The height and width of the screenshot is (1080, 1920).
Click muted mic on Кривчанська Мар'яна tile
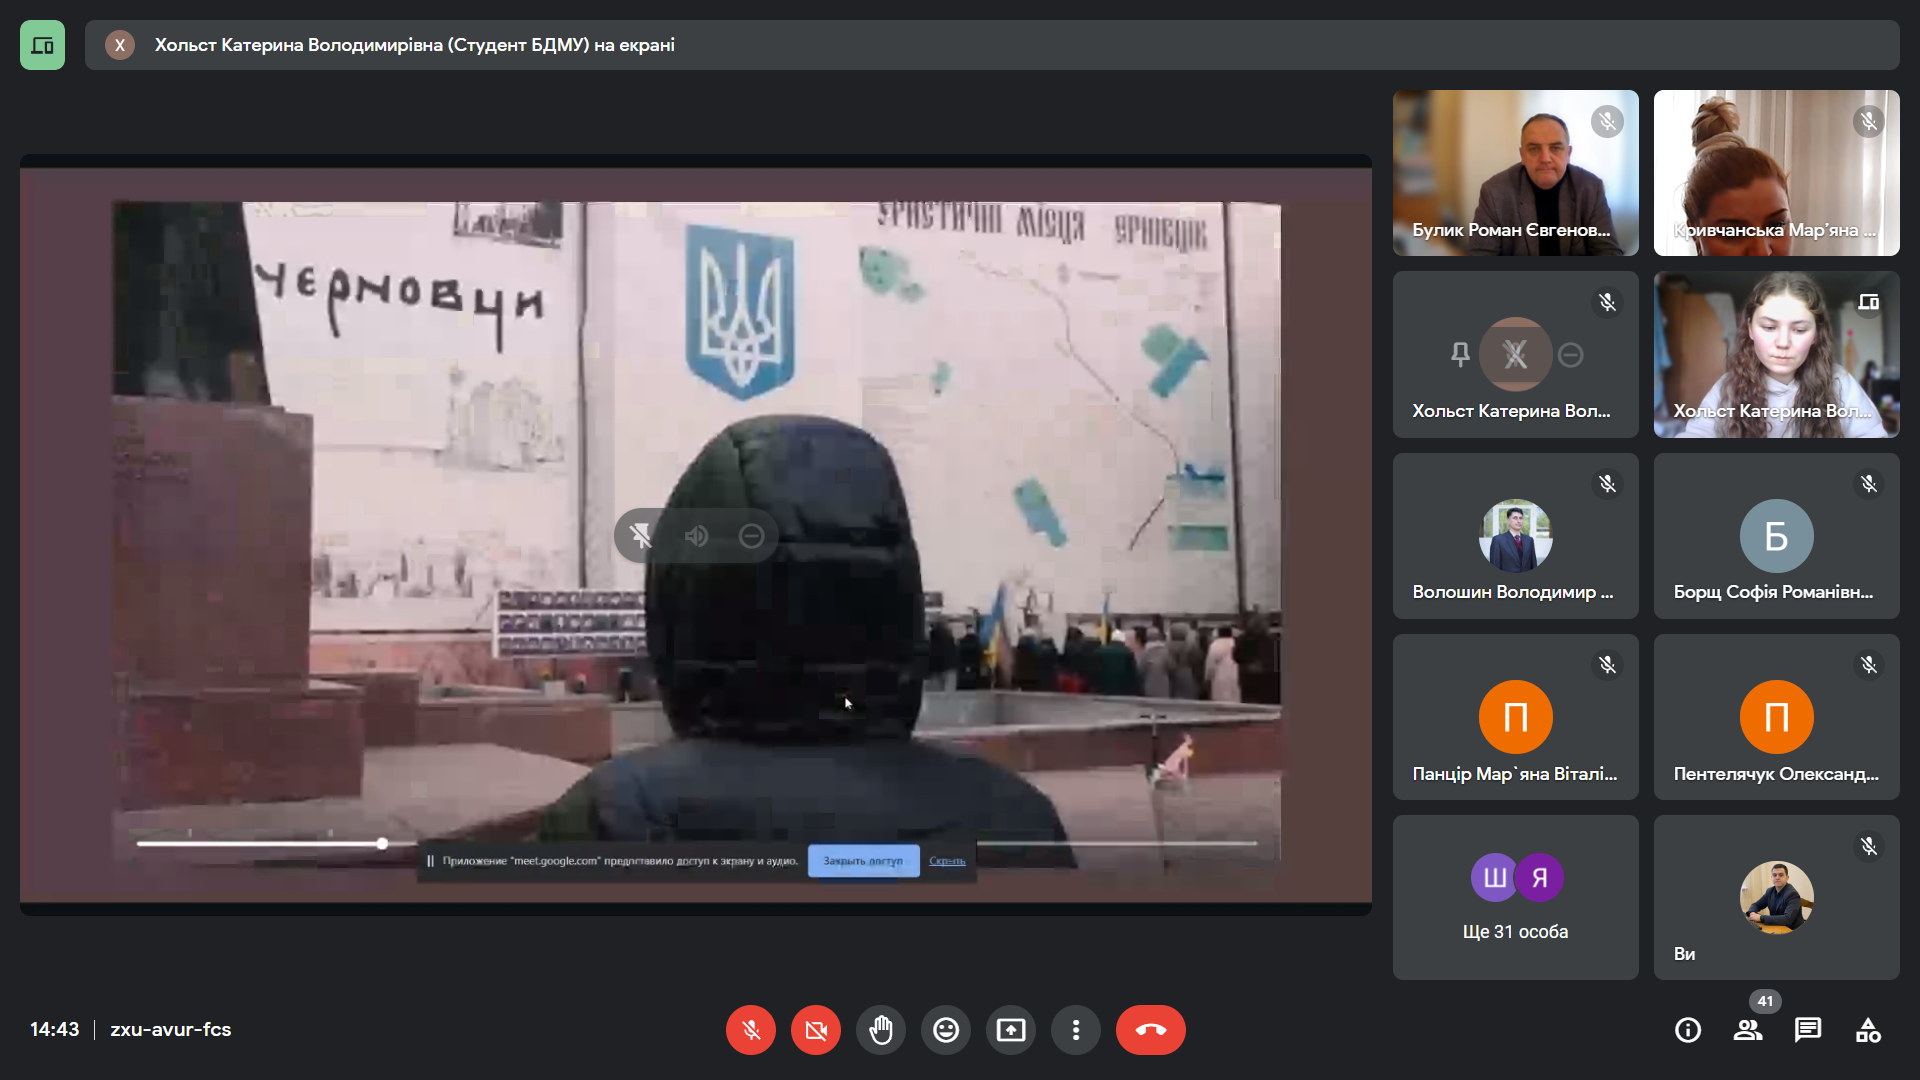[1869, 122]
